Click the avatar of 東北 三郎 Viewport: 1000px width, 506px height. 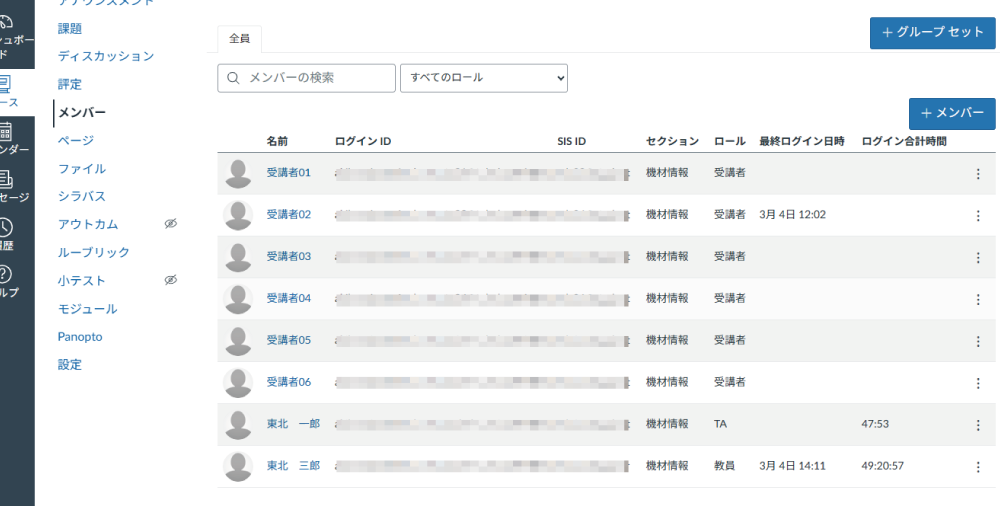(x=238, y=467)
